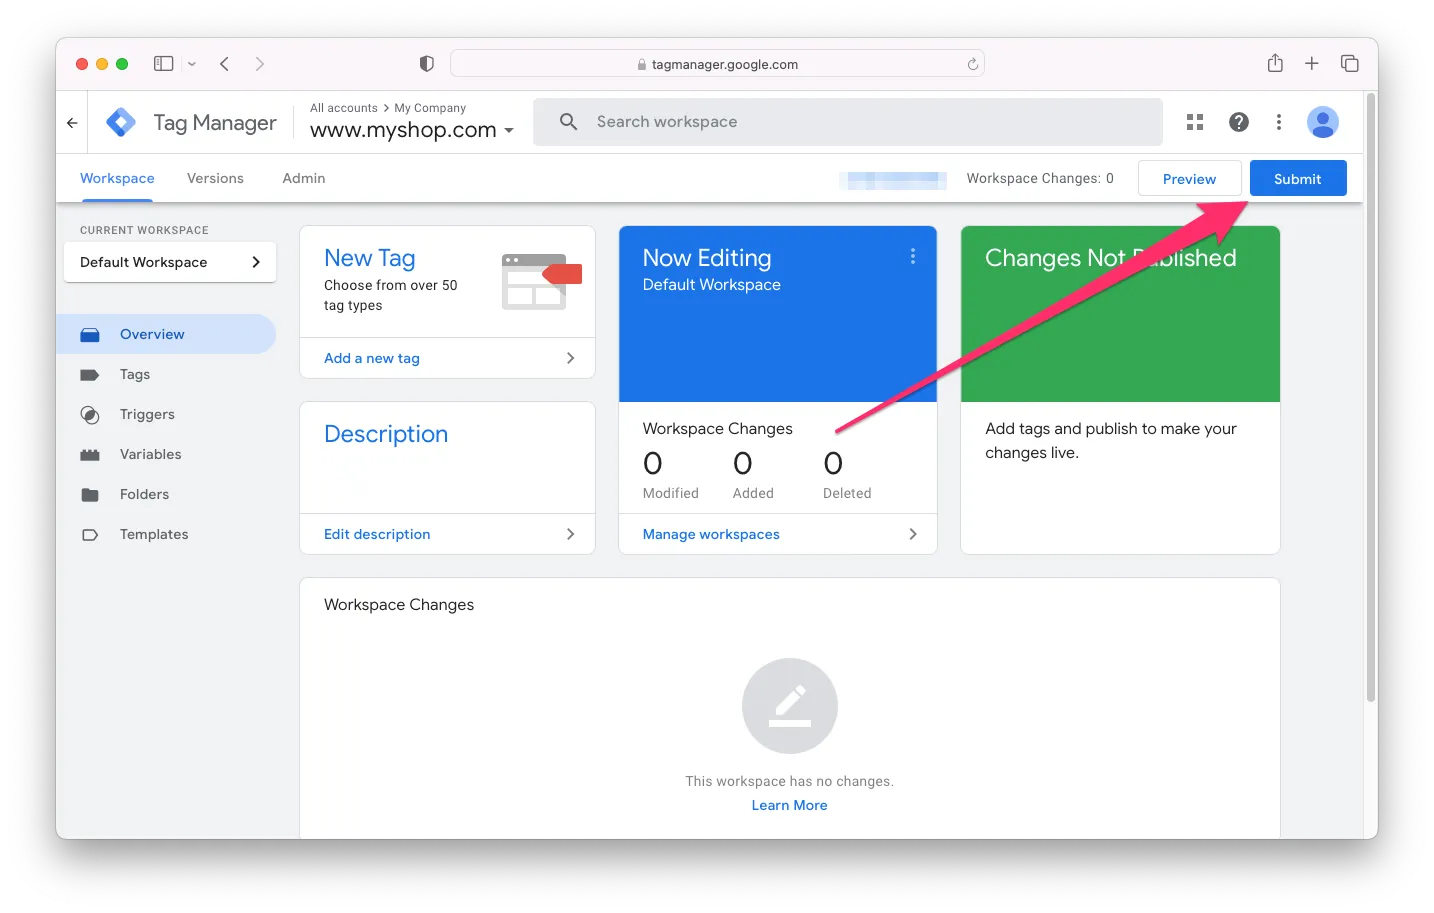Open the three-dot menu beside help icon
Image resolution: width=1434 pixels, height=913 pixels.
point(1279,122)
